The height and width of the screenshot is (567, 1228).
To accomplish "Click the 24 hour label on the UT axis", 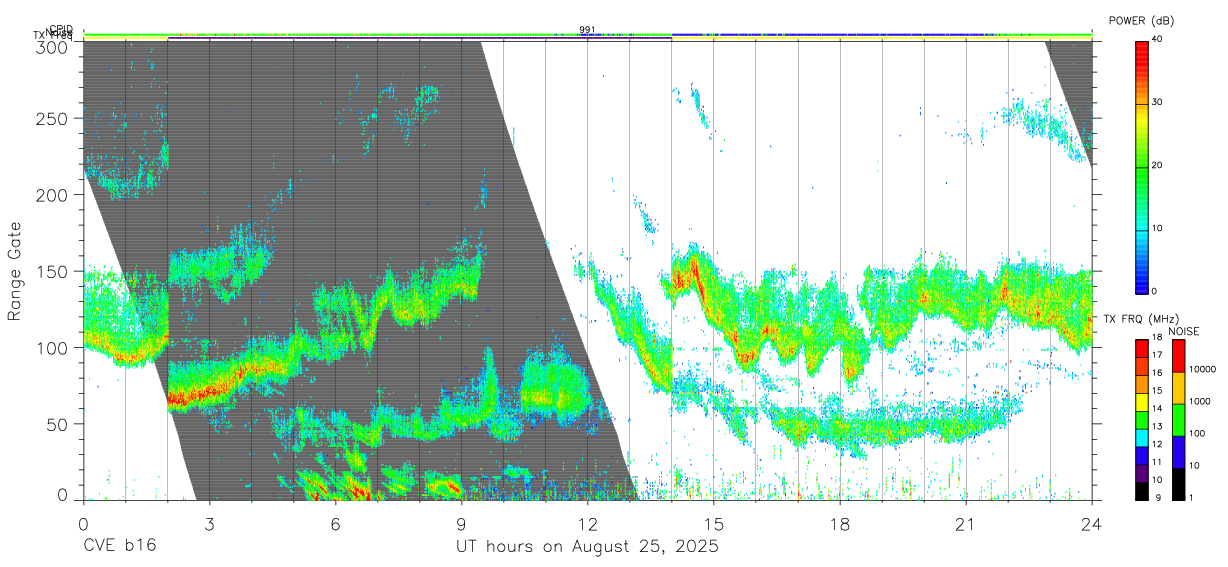I will (x=1092, y=524).
